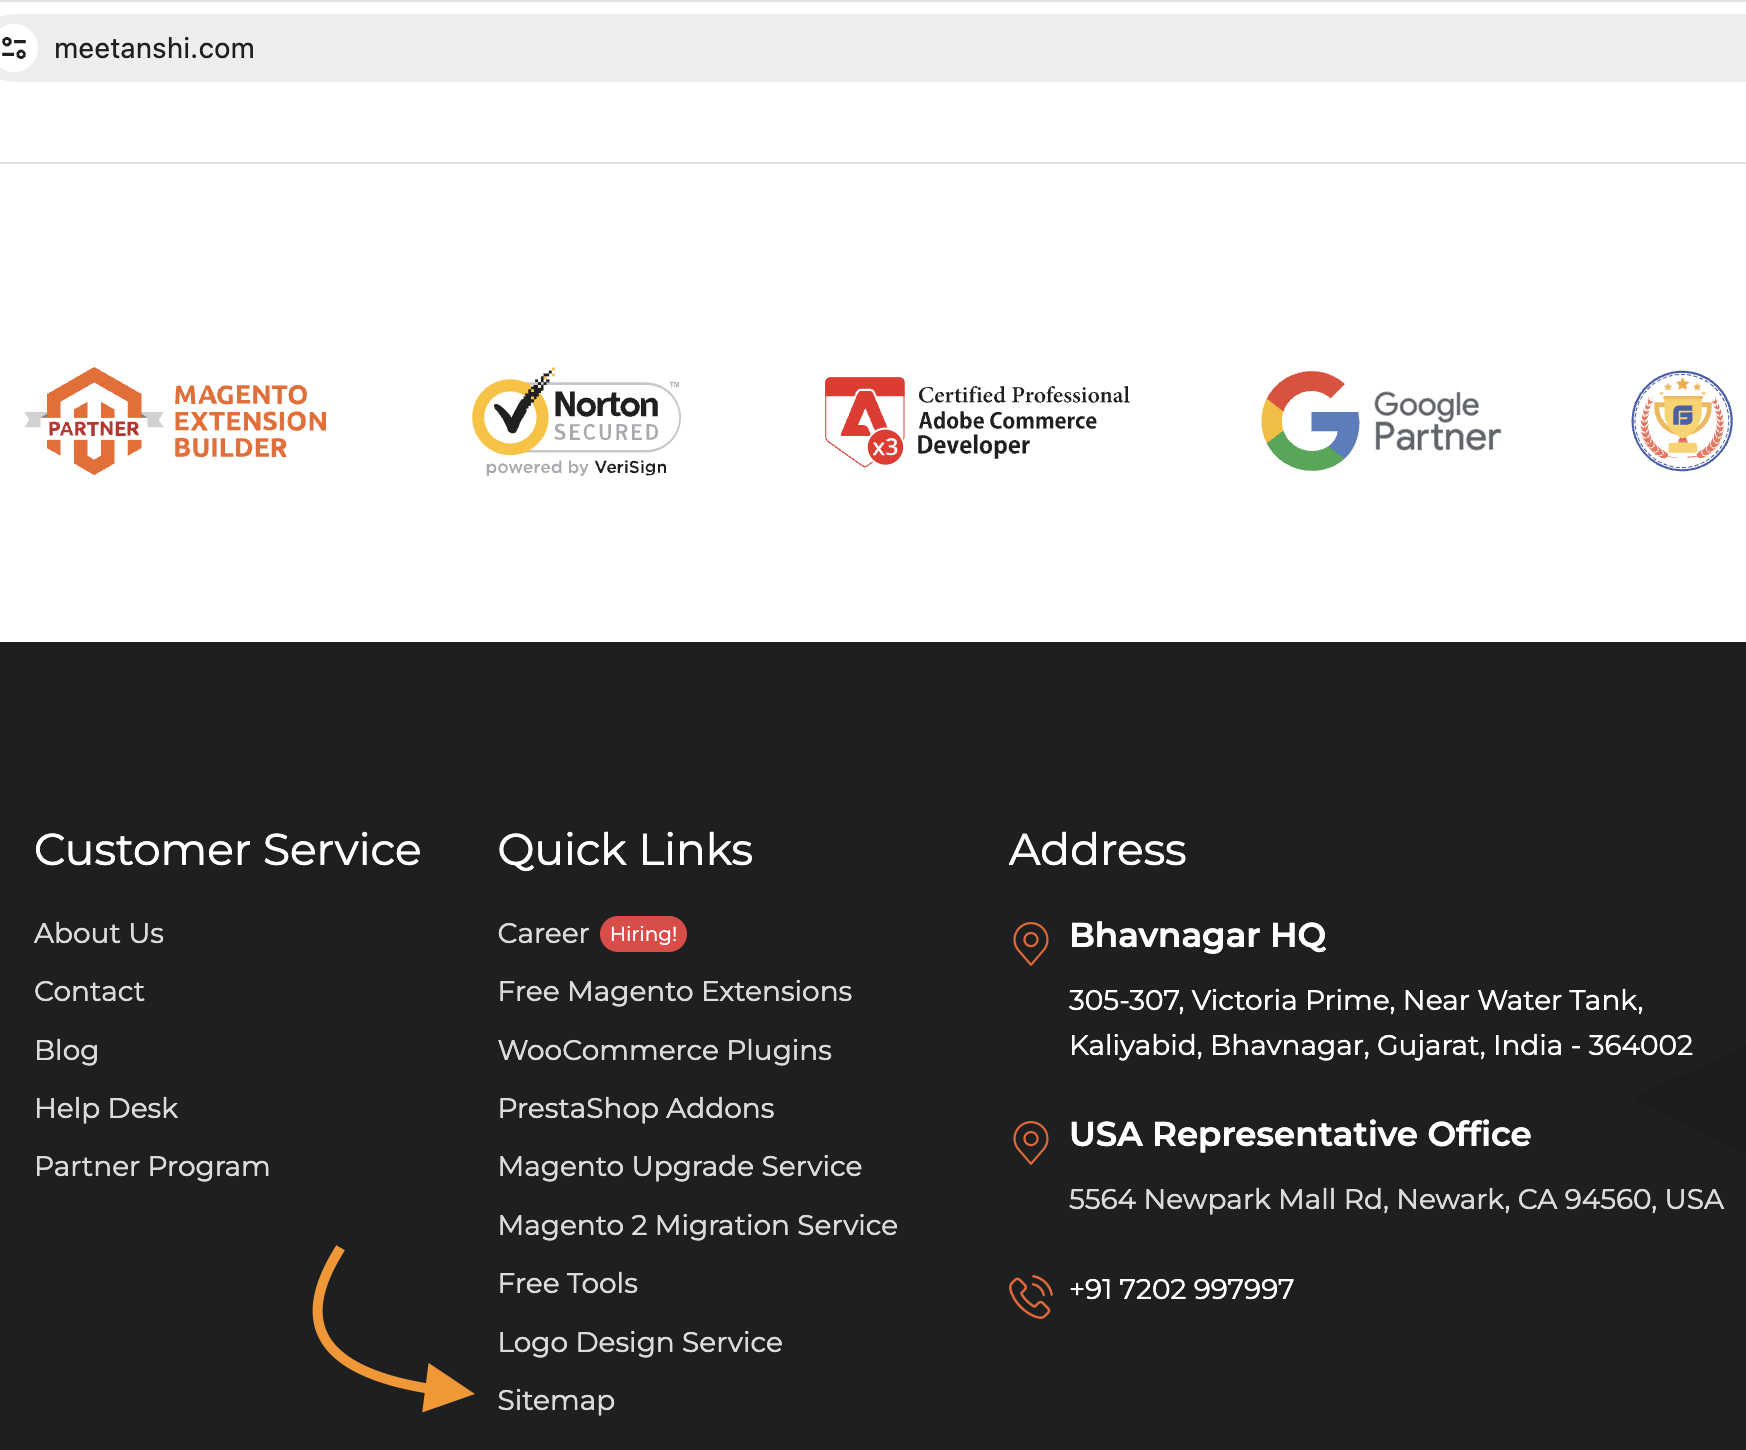
Task: Open Magento 2 Migration Service link
Action: pos(698,1225)
